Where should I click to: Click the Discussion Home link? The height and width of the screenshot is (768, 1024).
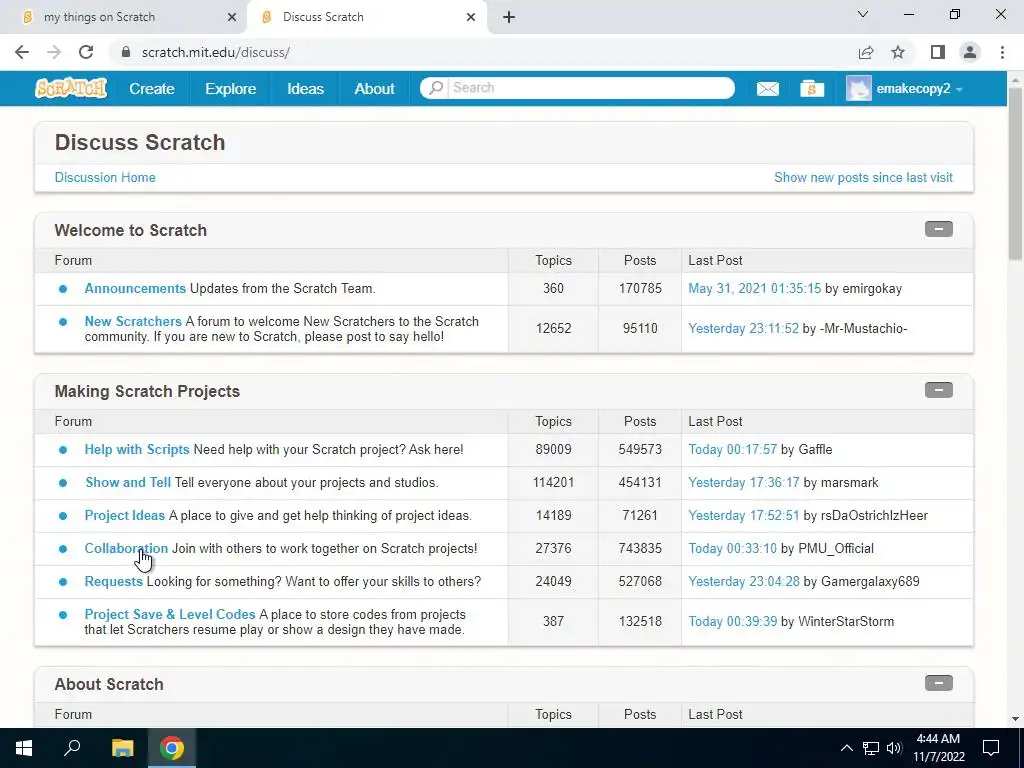click(105, 178)
